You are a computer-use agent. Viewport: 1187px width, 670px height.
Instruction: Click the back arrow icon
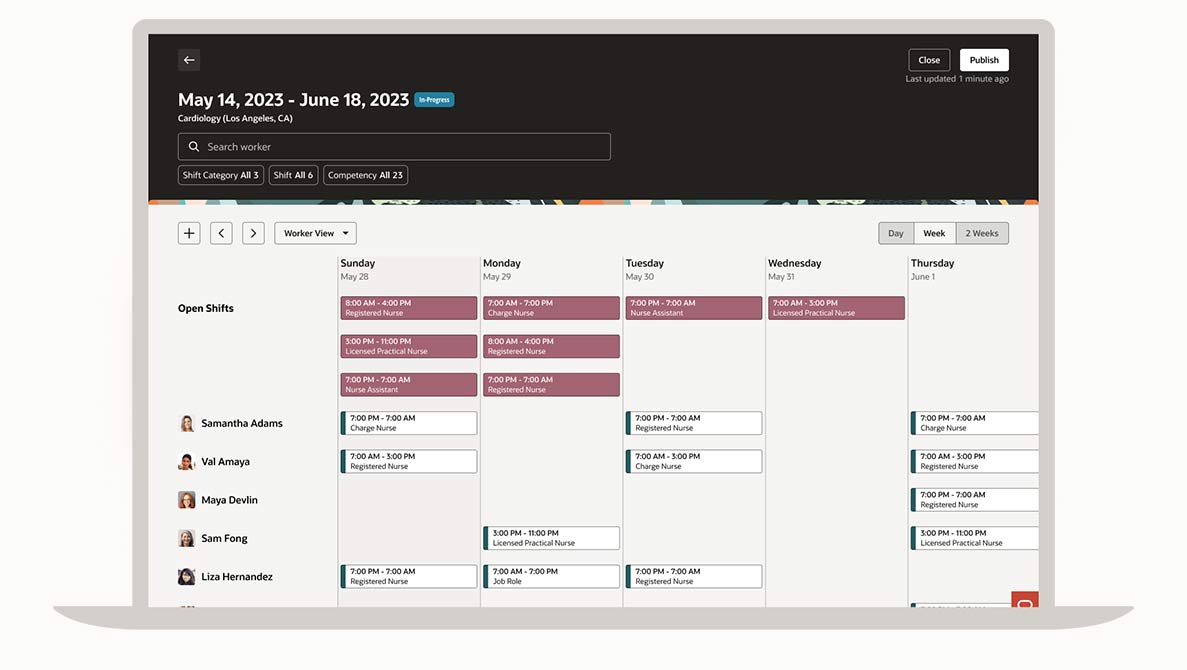[x=189, y=60]
